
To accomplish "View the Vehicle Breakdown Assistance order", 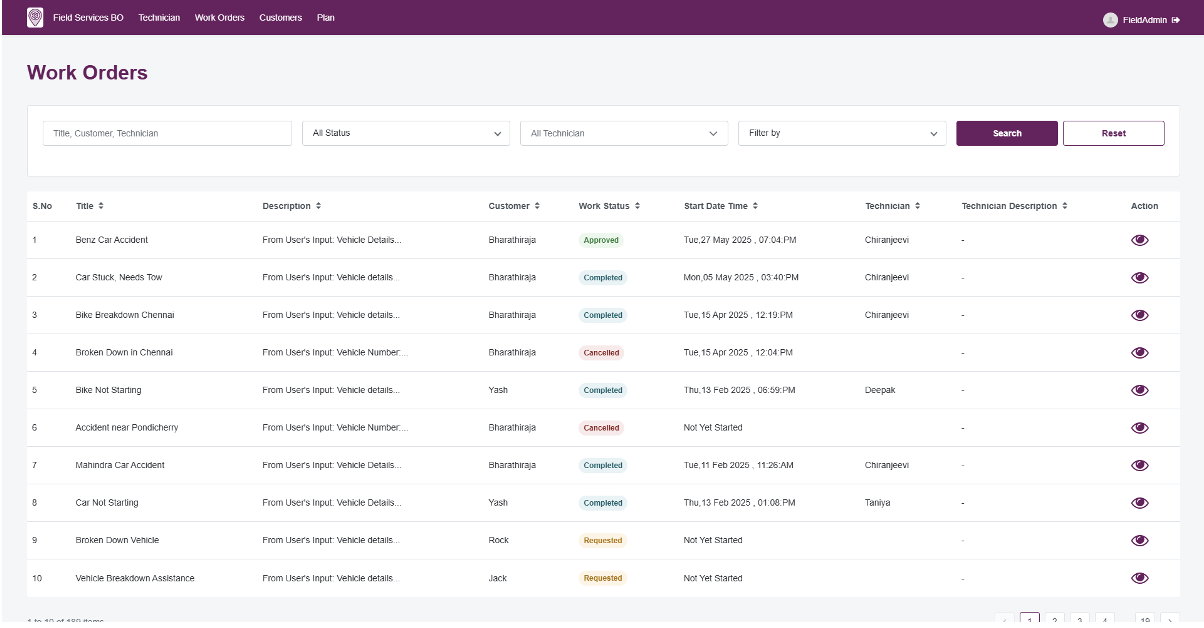I will click(1139, 578).
